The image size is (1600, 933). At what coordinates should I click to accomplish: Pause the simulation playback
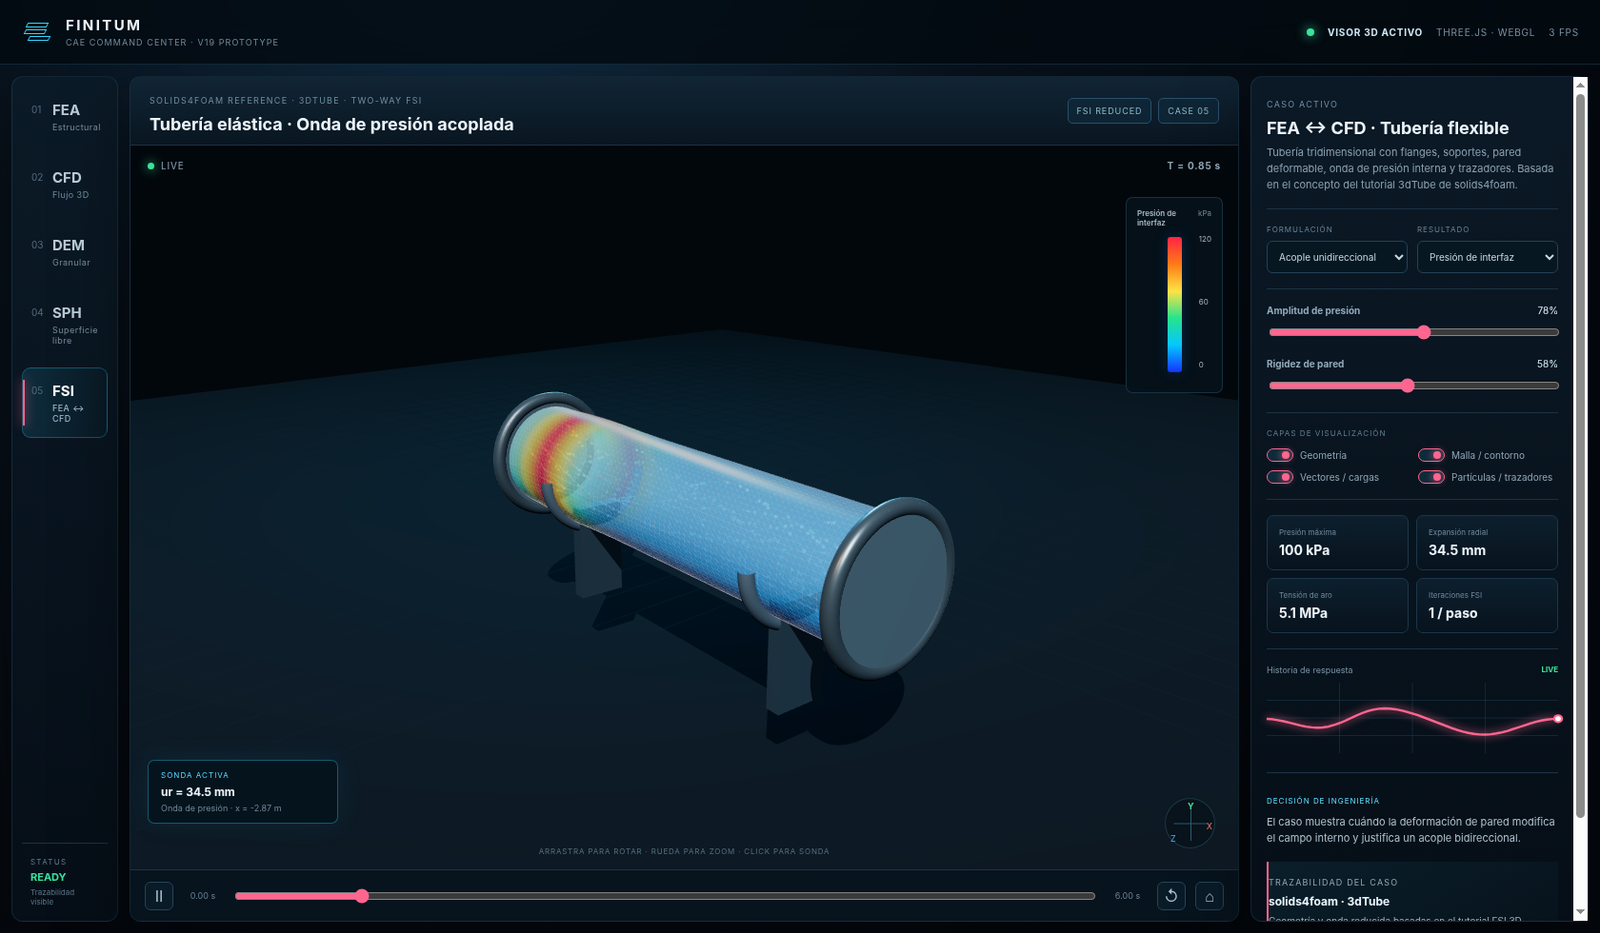pos(159,896)
